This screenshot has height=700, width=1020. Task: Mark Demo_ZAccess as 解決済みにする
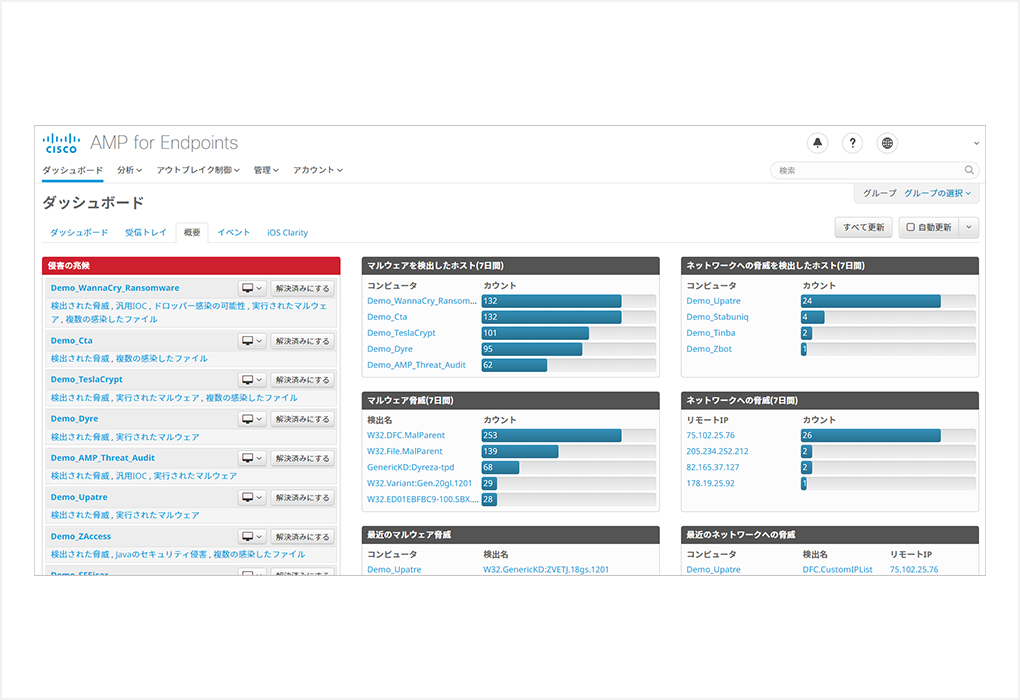pos(302,537)
